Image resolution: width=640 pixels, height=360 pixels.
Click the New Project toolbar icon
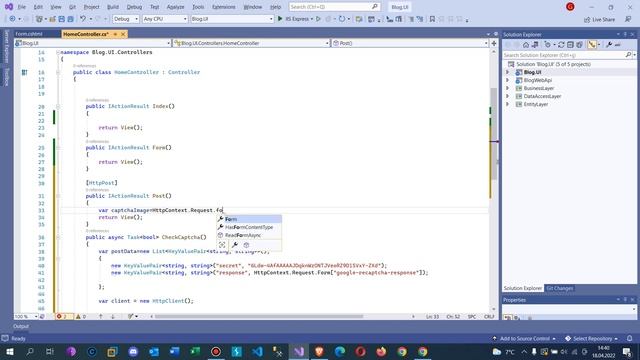coord(39,19)
